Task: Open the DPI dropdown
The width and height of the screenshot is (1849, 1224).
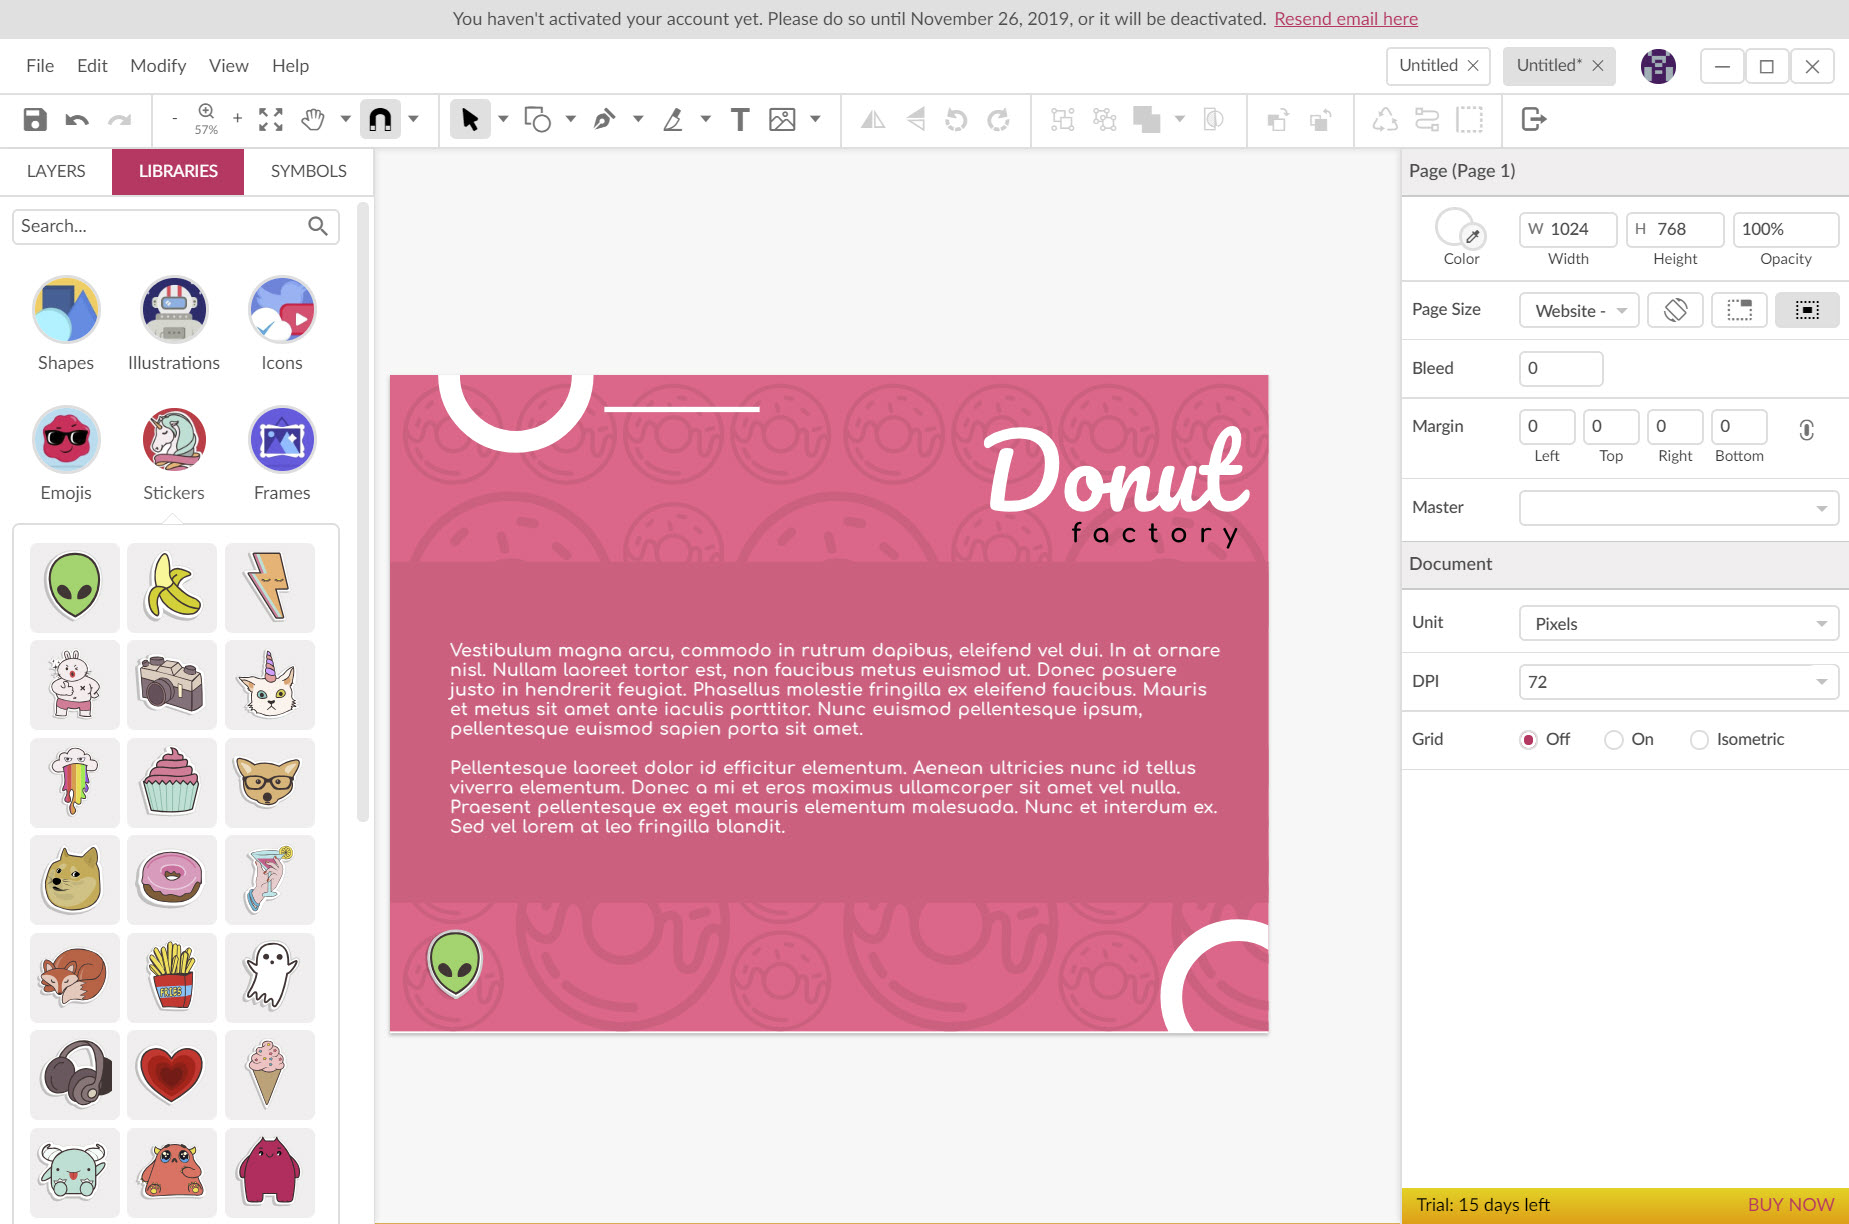Action: point(1678,682)
